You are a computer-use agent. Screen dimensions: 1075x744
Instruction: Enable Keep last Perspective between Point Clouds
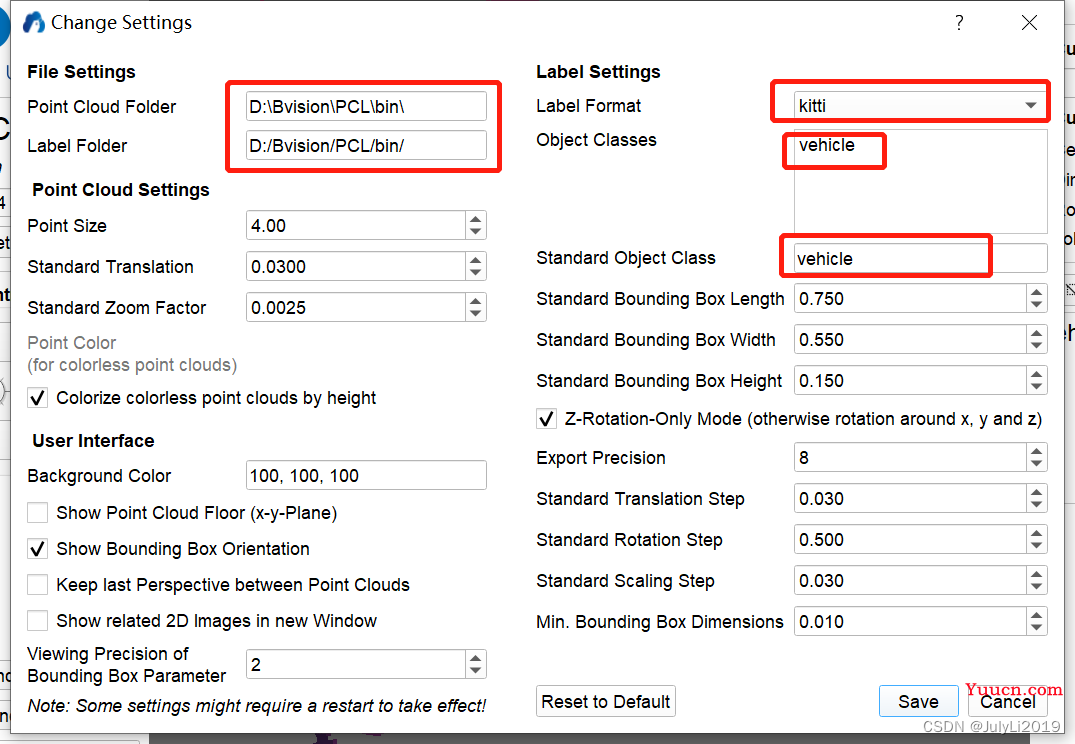click(38, 585)
